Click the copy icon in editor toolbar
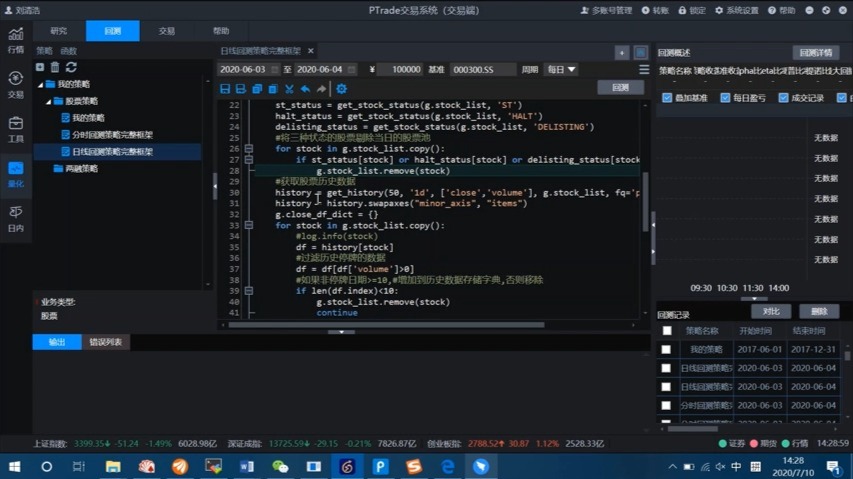This screenshot has height=479, width=853. click(x=257, y=89)
